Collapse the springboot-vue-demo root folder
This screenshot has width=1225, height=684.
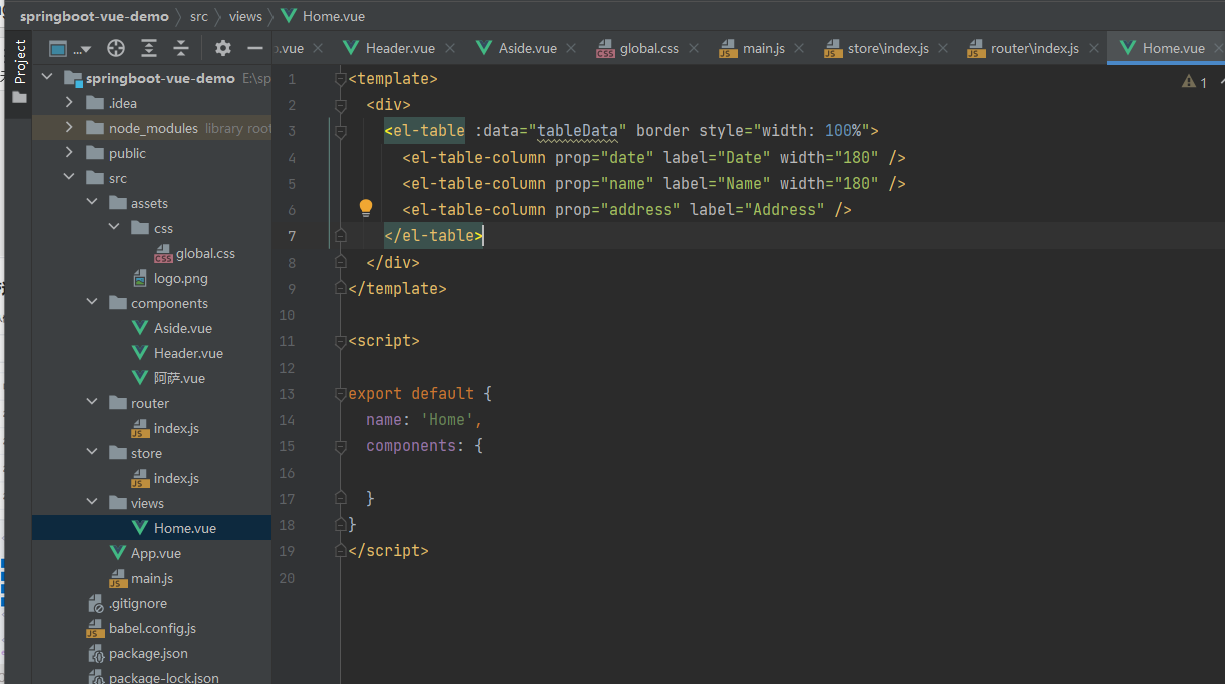point(46,78)
